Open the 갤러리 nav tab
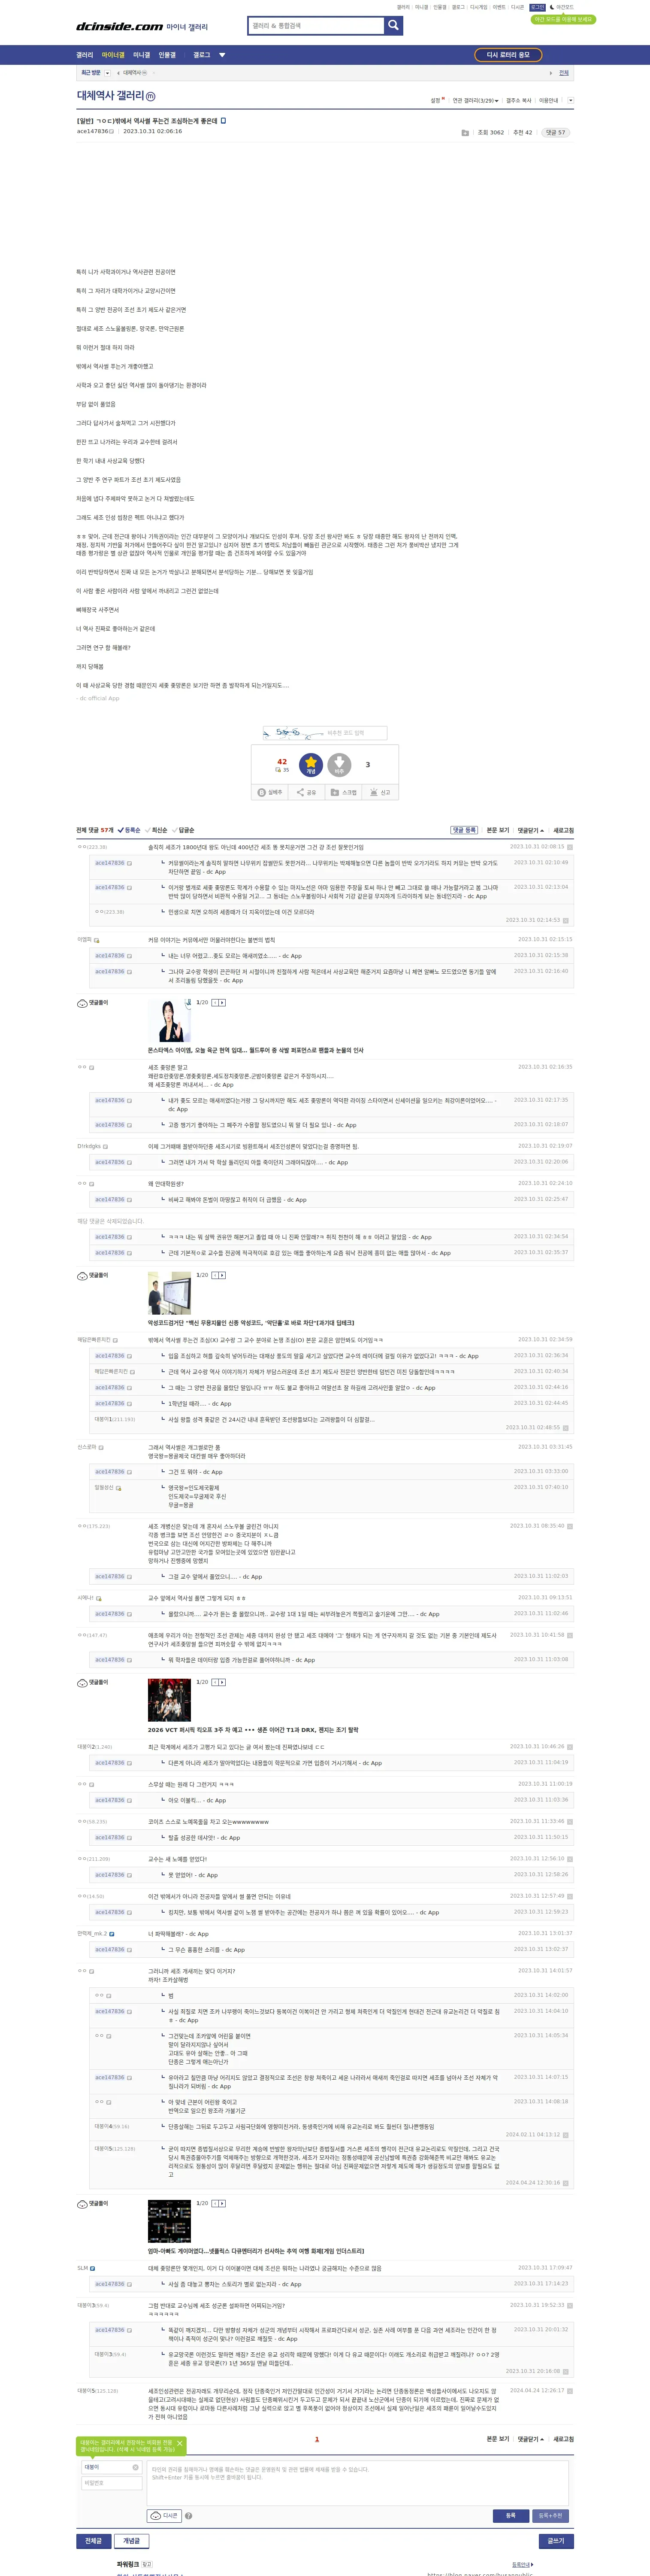This screenshot has height=2576, width=650. point(85,55)
